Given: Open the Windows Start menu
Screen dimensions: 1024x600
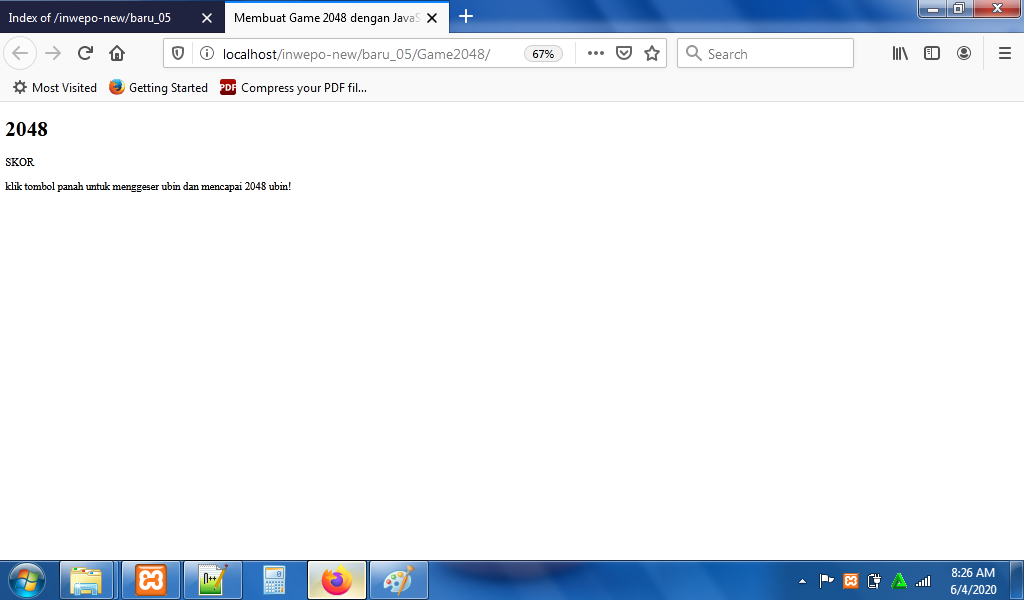Looking at the screenshot, I should [26, 580].
